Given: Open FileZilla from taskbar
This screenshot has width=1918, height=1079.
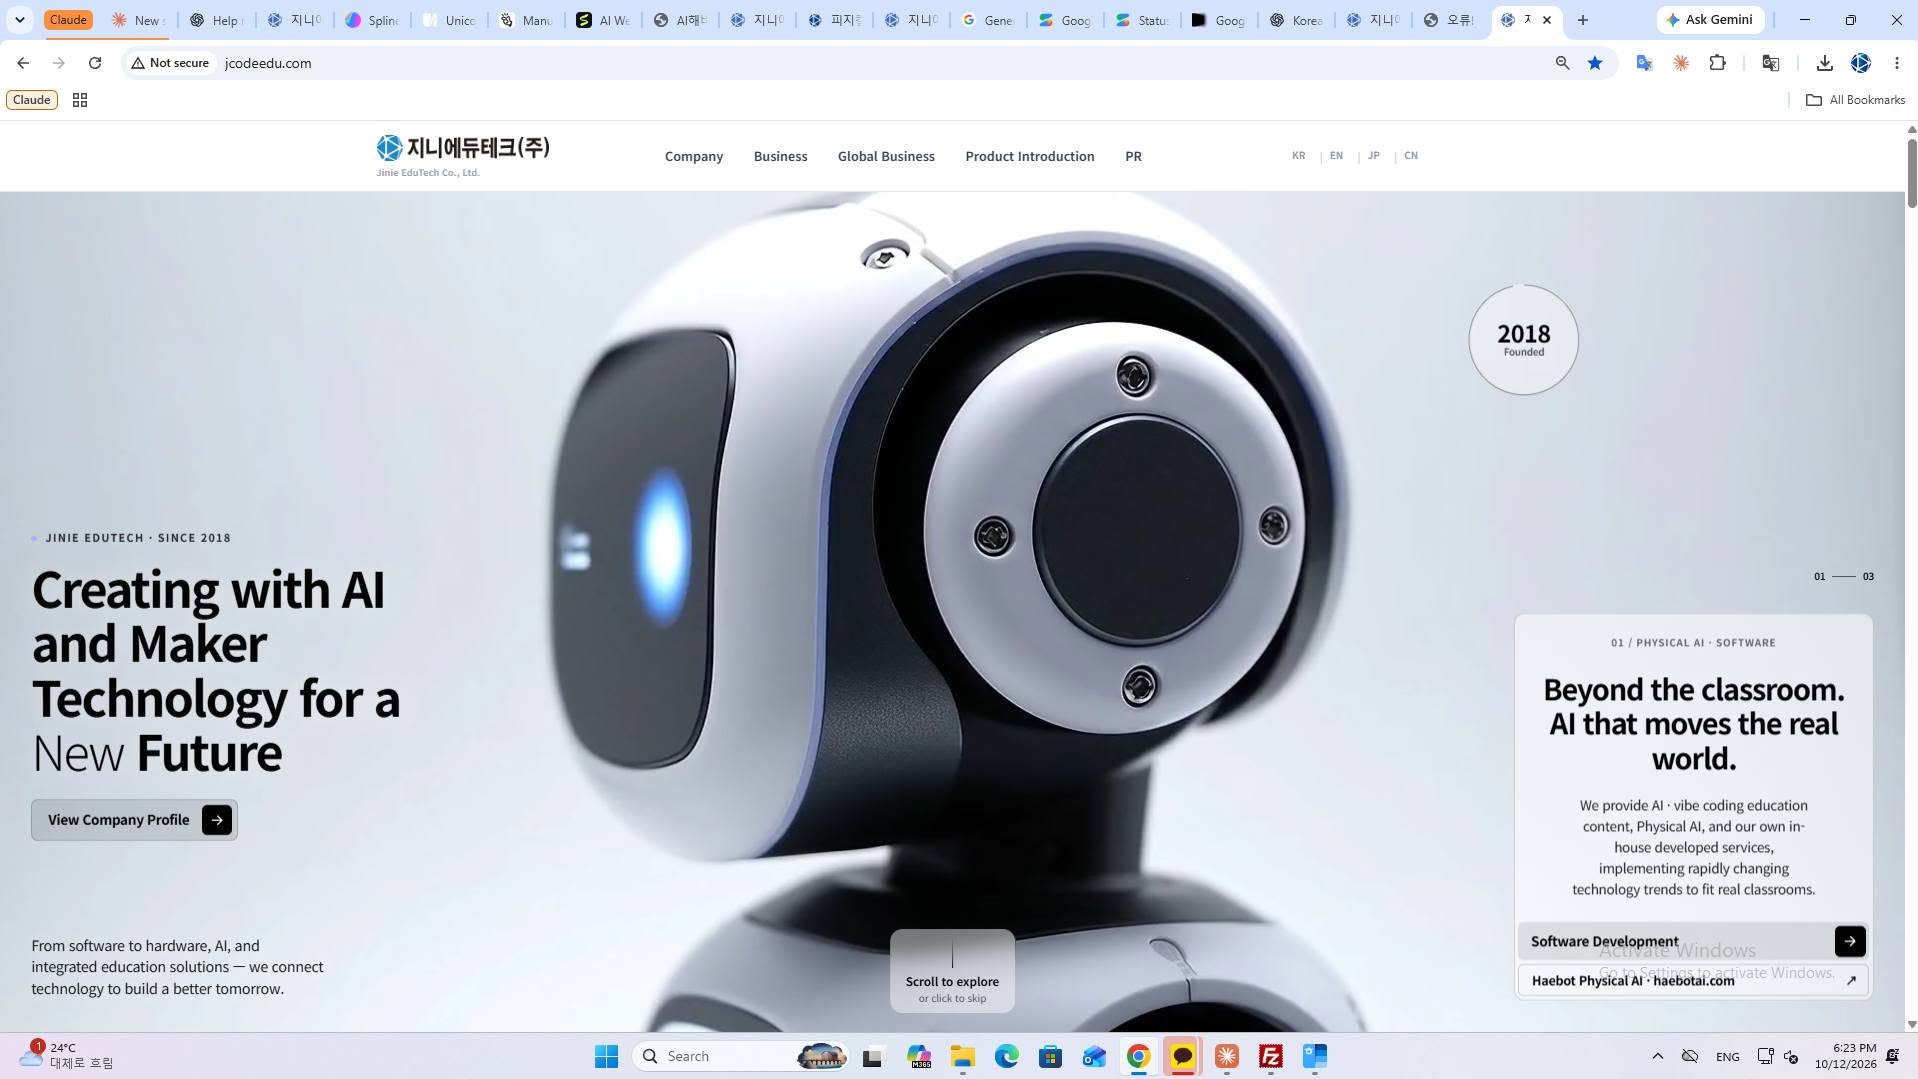Looking at the screenshot, I should coord(1270,1056).
